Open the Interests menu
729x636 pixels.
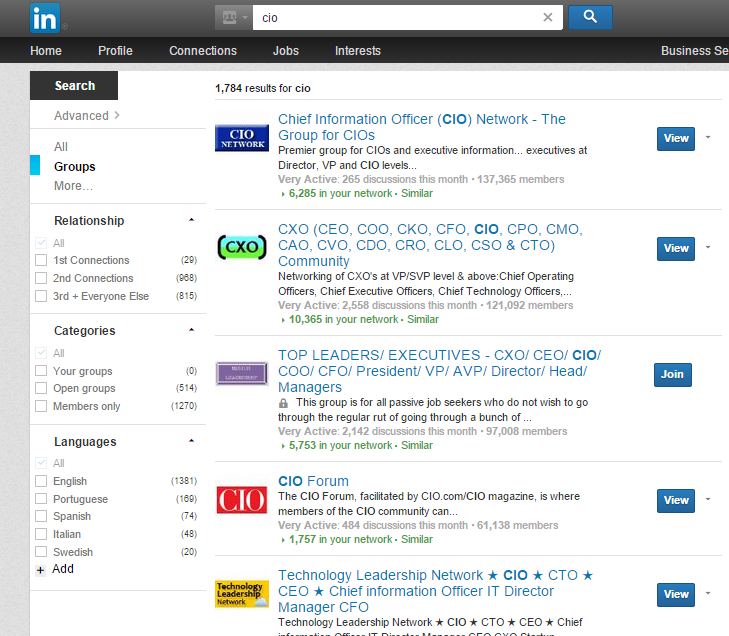358,51
